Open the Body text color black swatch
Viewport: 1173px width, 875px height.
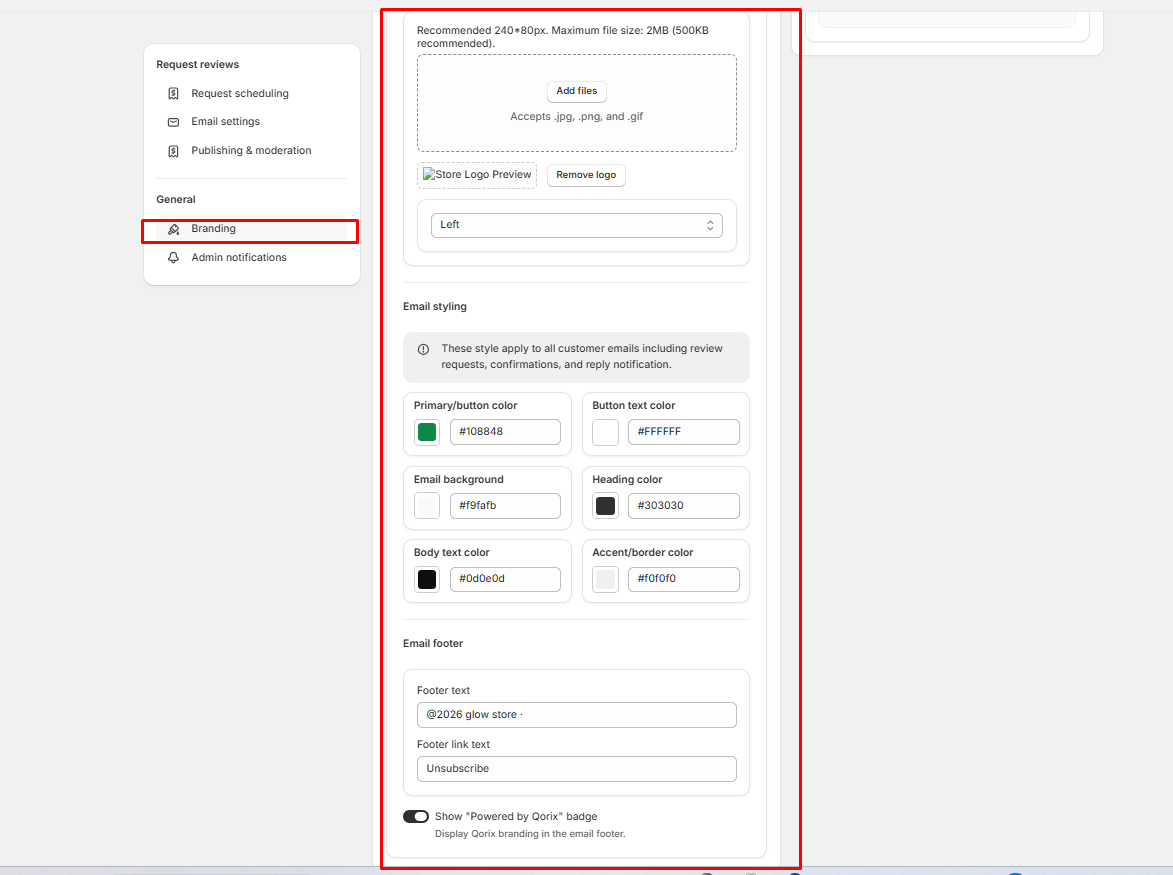(x=427, y=580)
